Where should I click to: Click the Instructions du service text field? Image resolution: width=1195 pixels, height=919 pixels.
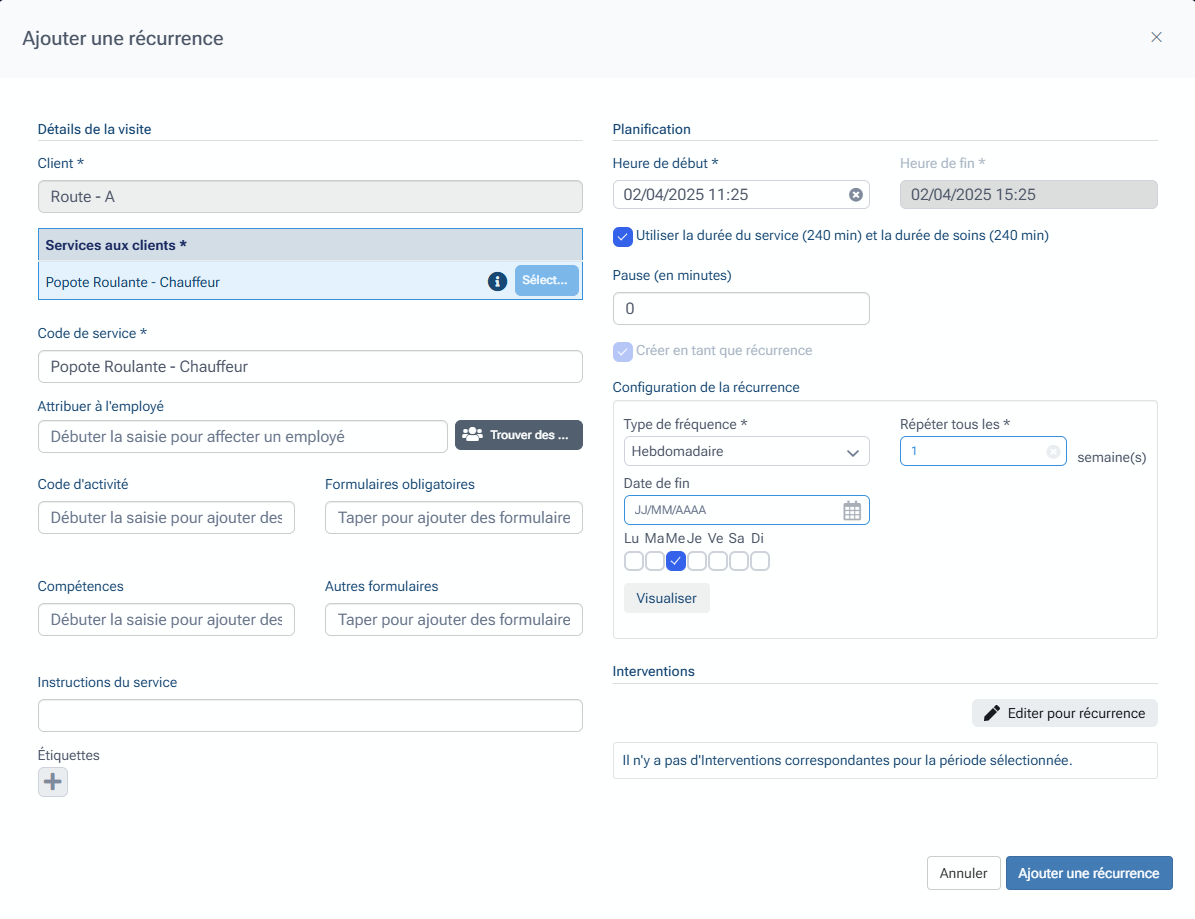(x=310, y=716)
